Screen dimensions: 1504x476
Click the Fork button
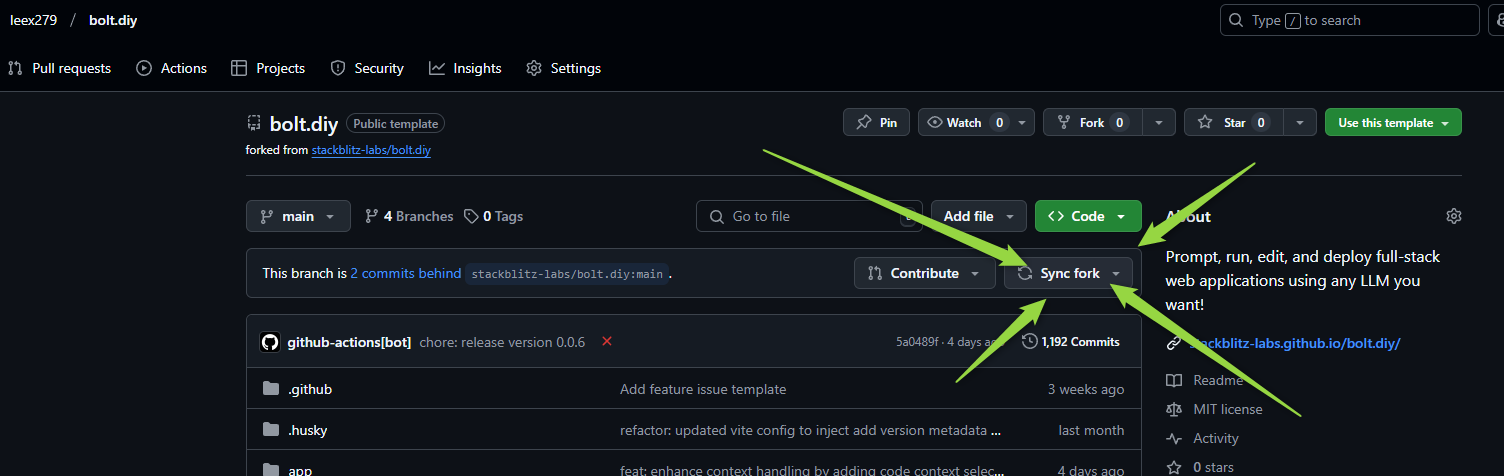coord(1093,122)
